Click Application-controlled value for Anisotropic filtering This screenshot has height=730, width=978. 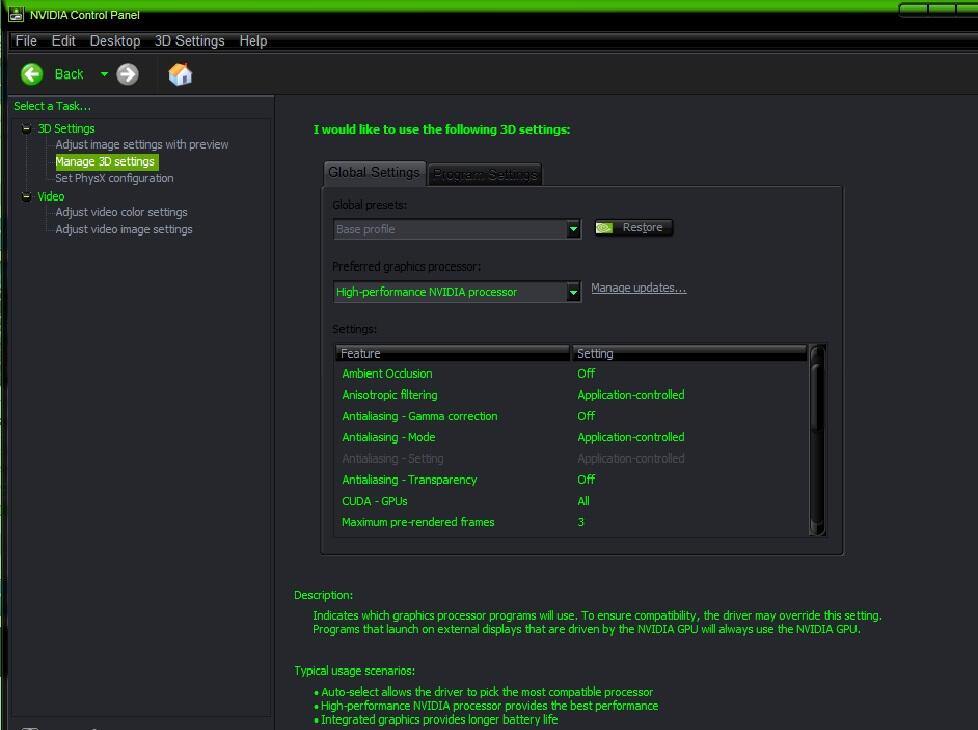click(631, 395)
